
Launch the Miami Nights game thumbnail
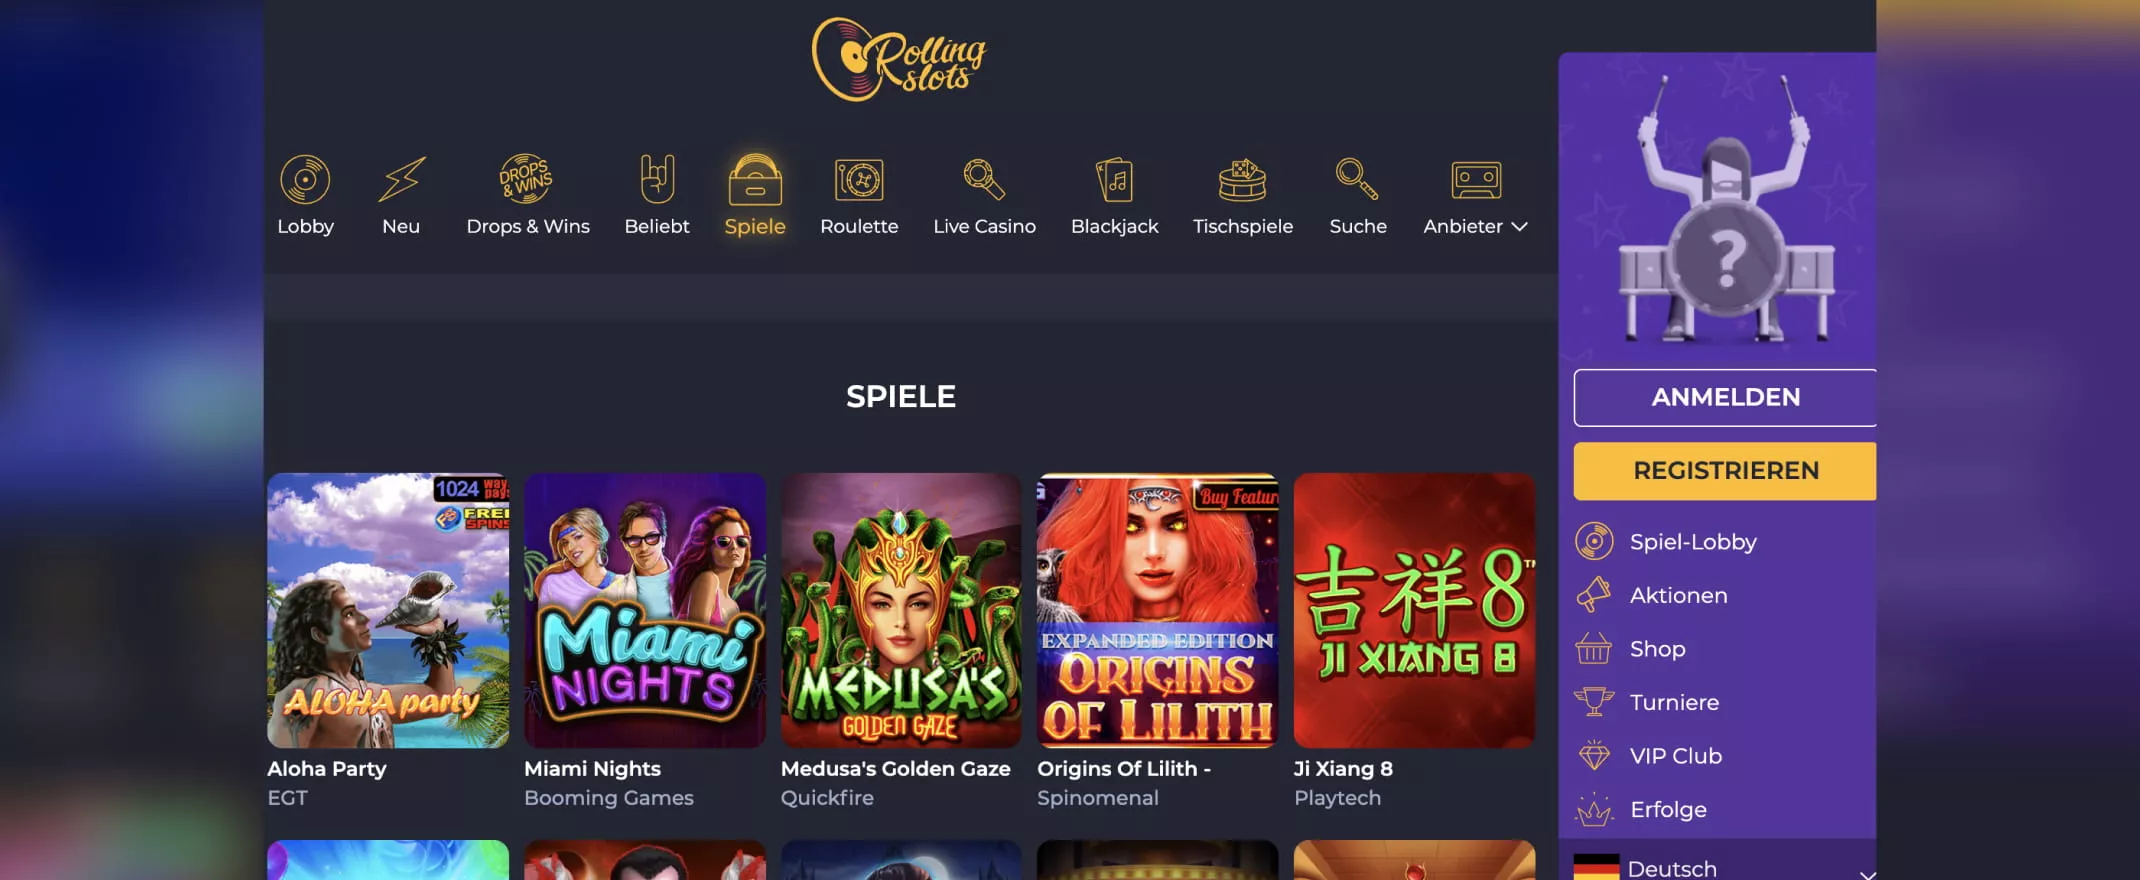645,610
